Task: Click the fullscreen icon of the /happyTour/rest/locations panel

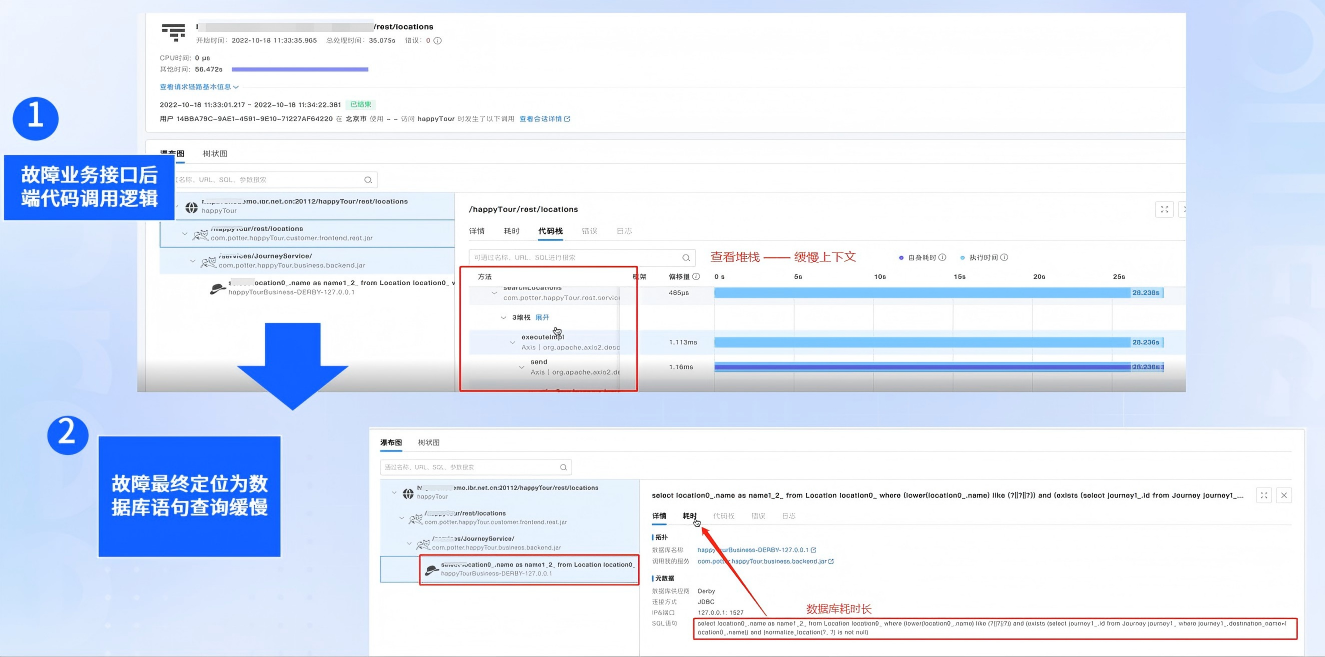Action: click(1164, 209)
